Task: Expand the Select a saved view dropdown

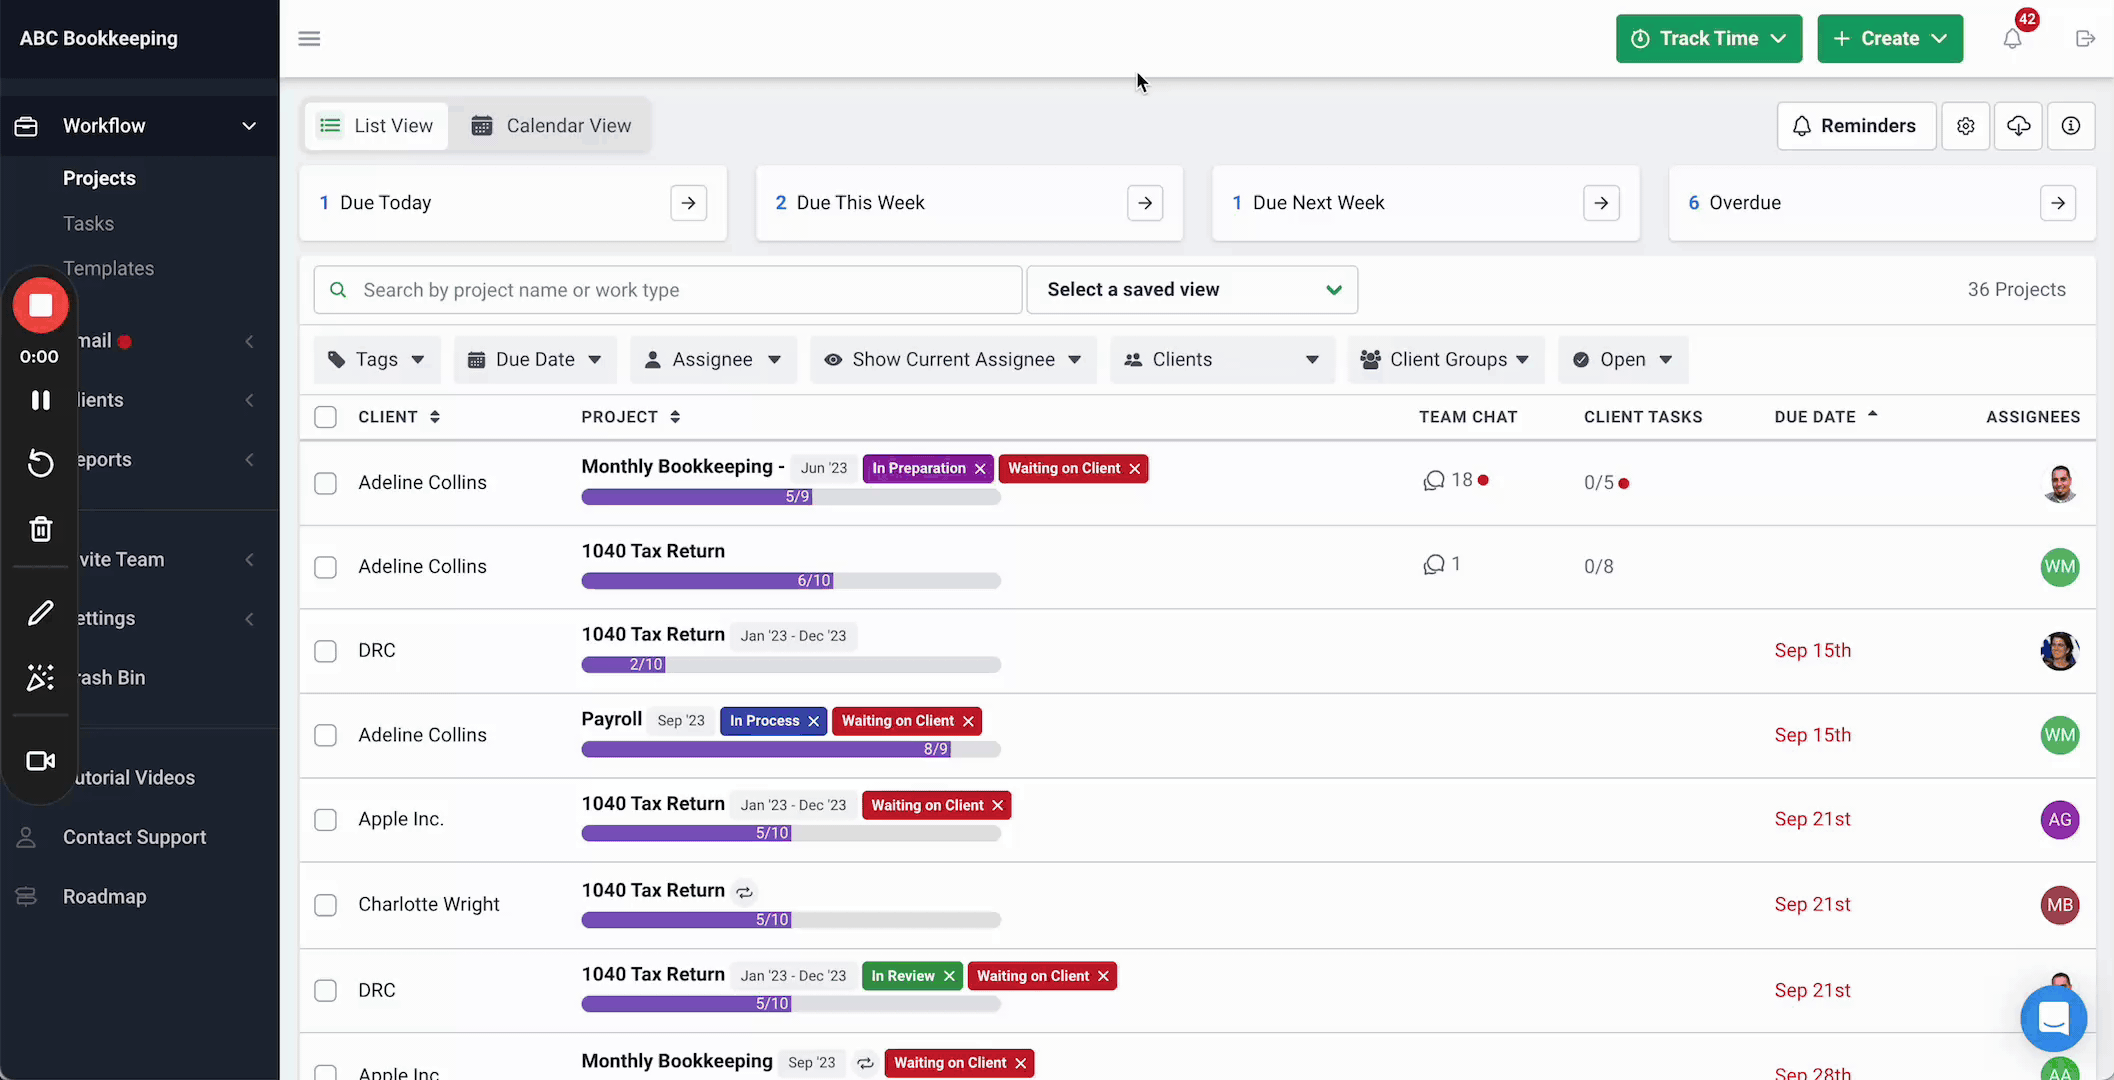Action: click(1192, 290)
